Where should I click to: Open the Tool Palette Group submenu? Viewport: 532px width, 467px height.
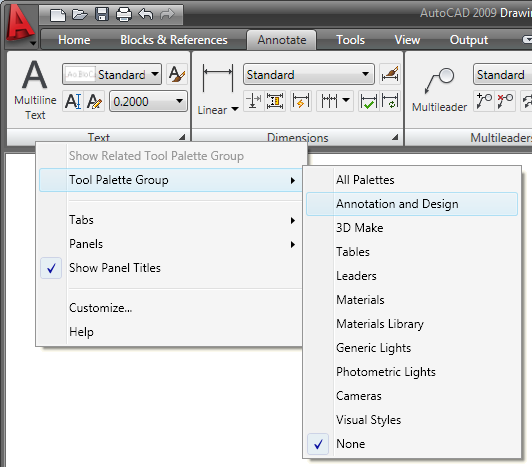pos(171,180)
